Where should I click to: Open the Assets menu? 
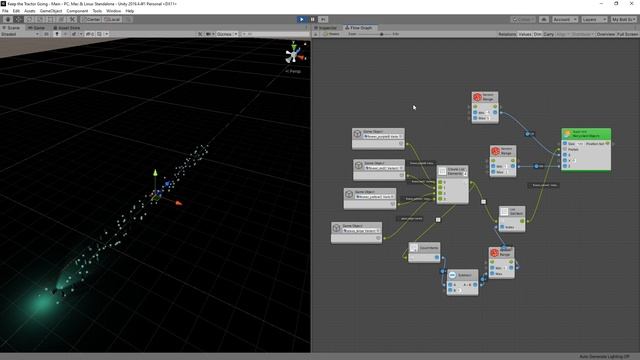point(30,11)
